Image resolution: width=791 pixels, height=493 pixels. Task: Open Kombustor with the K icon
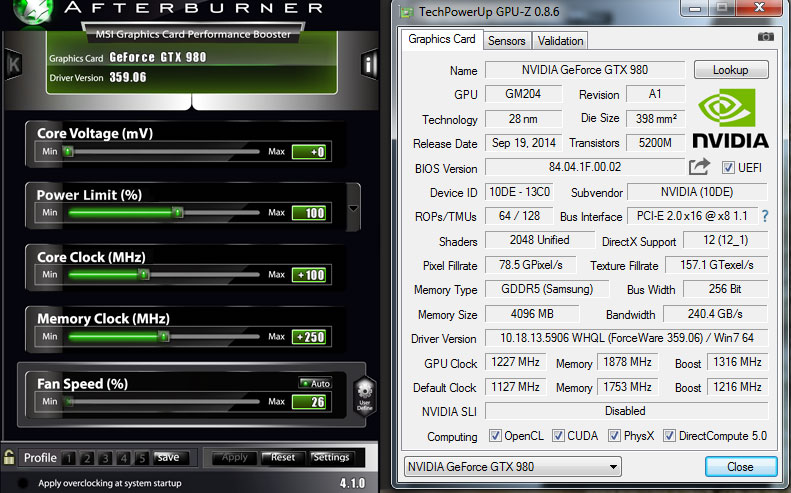pyautogui.click(x=14, y=64)
